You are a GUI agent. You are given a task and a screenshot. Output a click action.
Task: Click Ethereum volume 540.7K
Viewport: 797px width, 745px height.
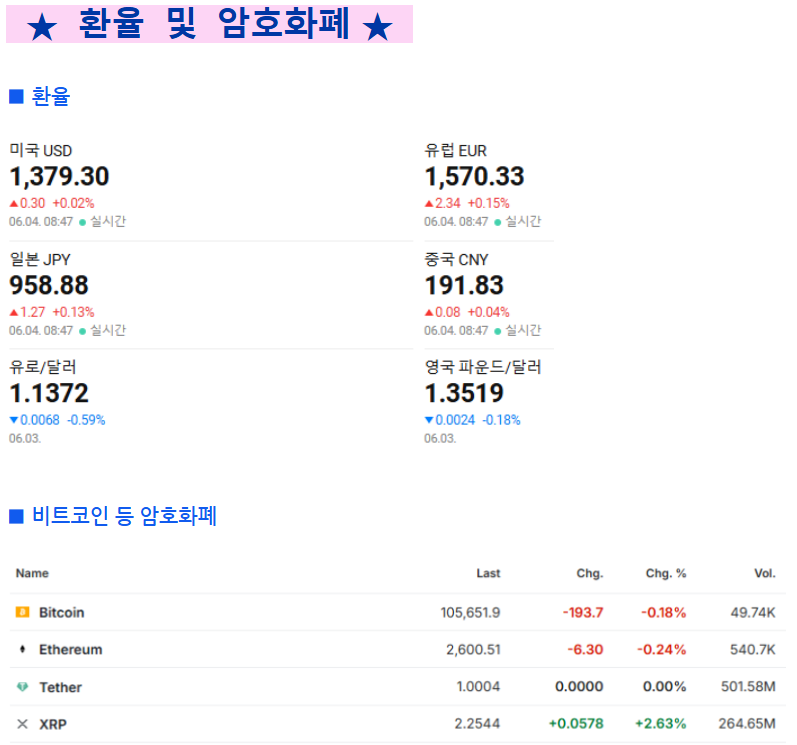753,649
